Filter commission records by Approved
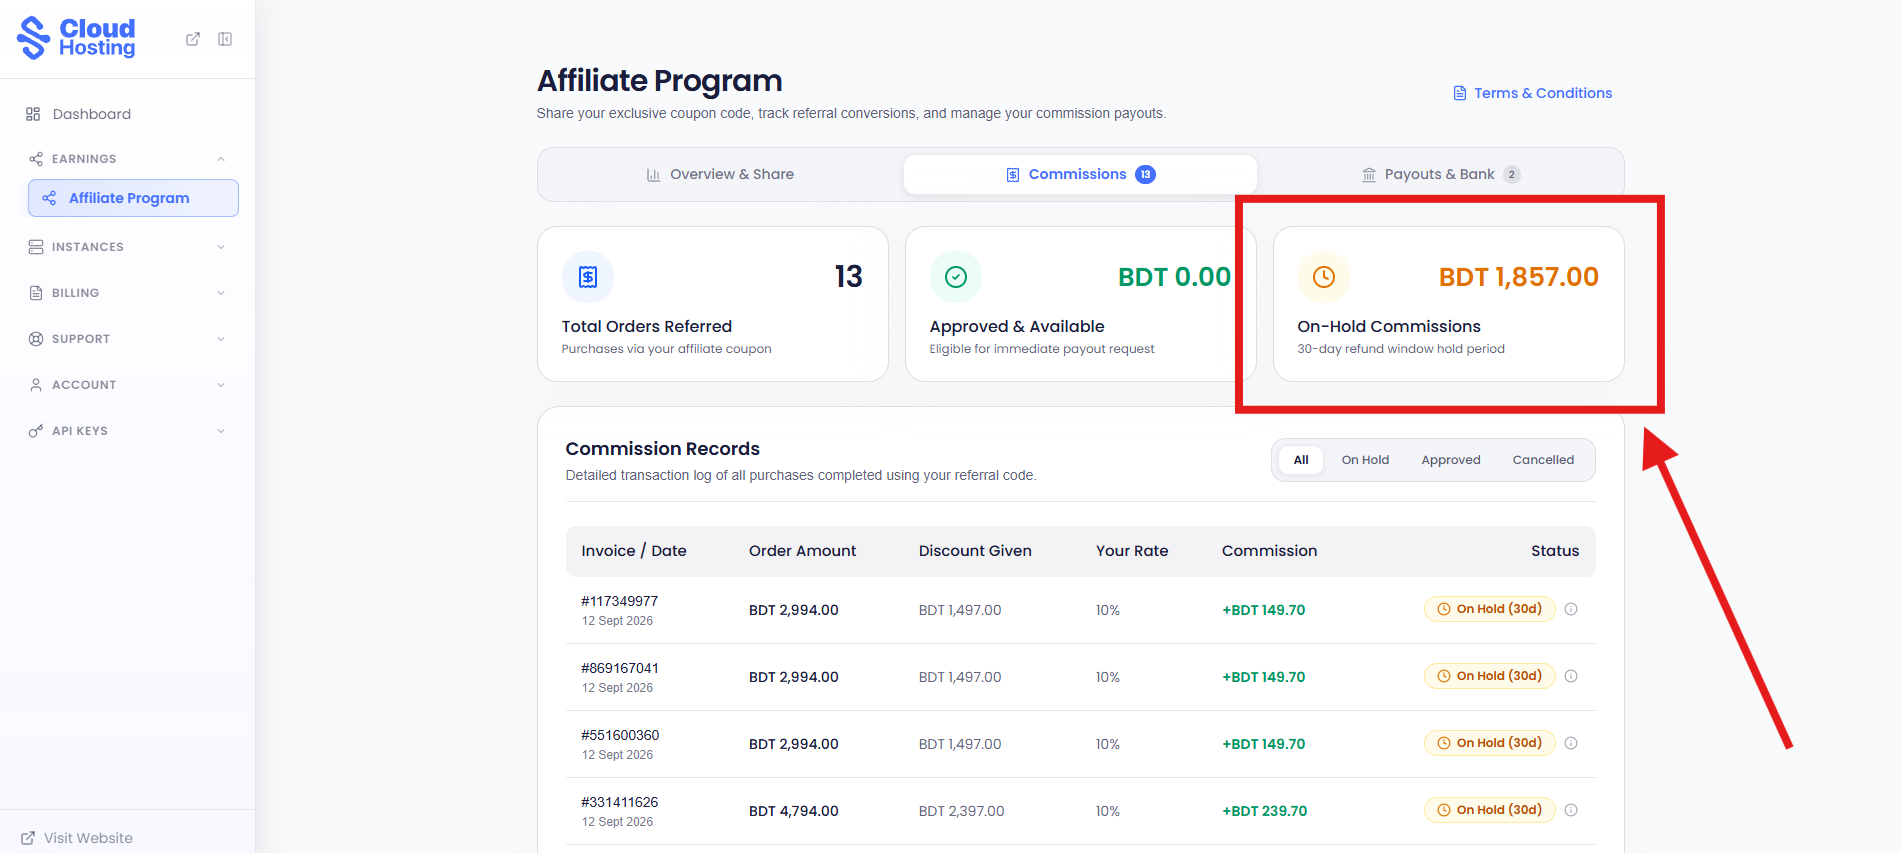Screen dimensions: 1902x853 pyautogui.click(x=1451, y=460)
